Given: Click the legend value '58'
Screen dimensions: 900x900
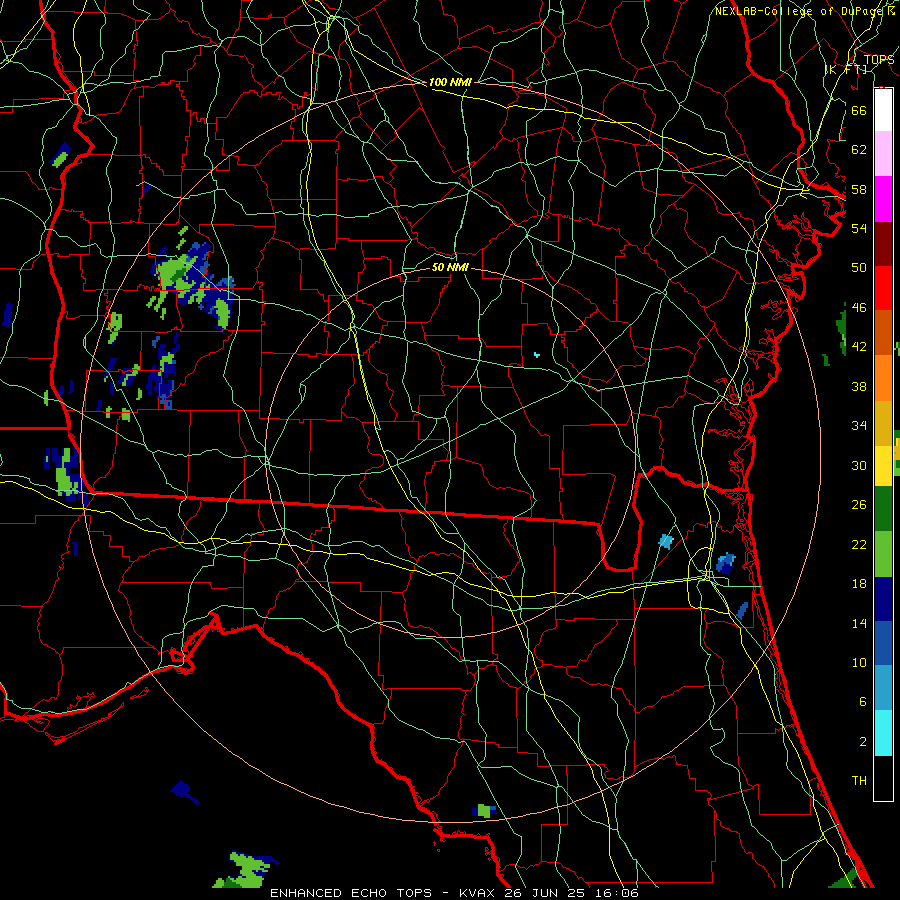Looking at the screenshot, I should tap(859, 189).
